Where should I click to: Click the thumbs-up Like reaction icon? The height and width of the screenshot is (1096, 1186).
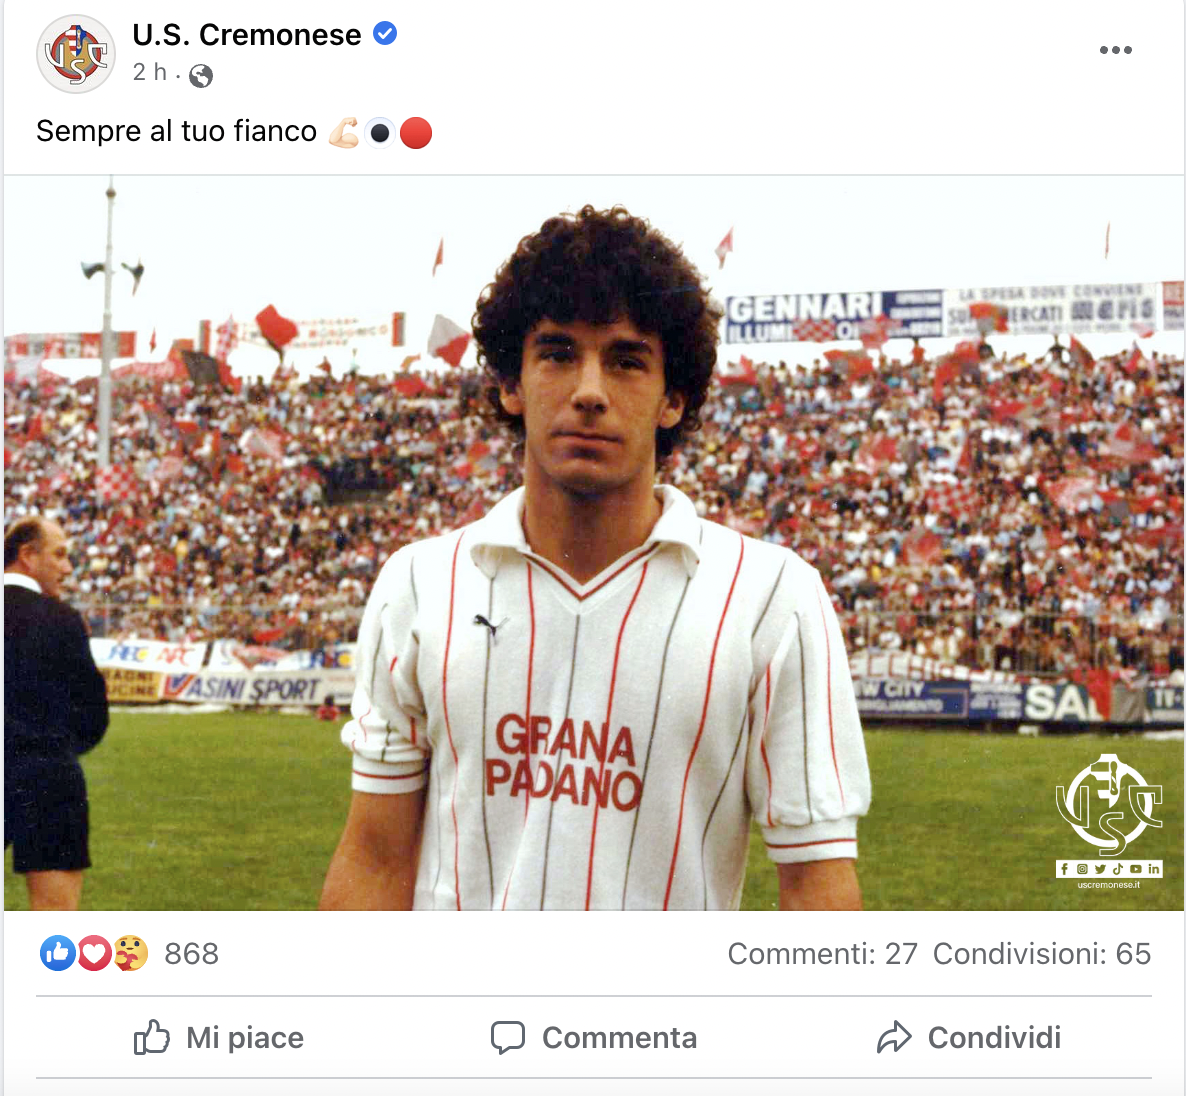pos(58,953)
